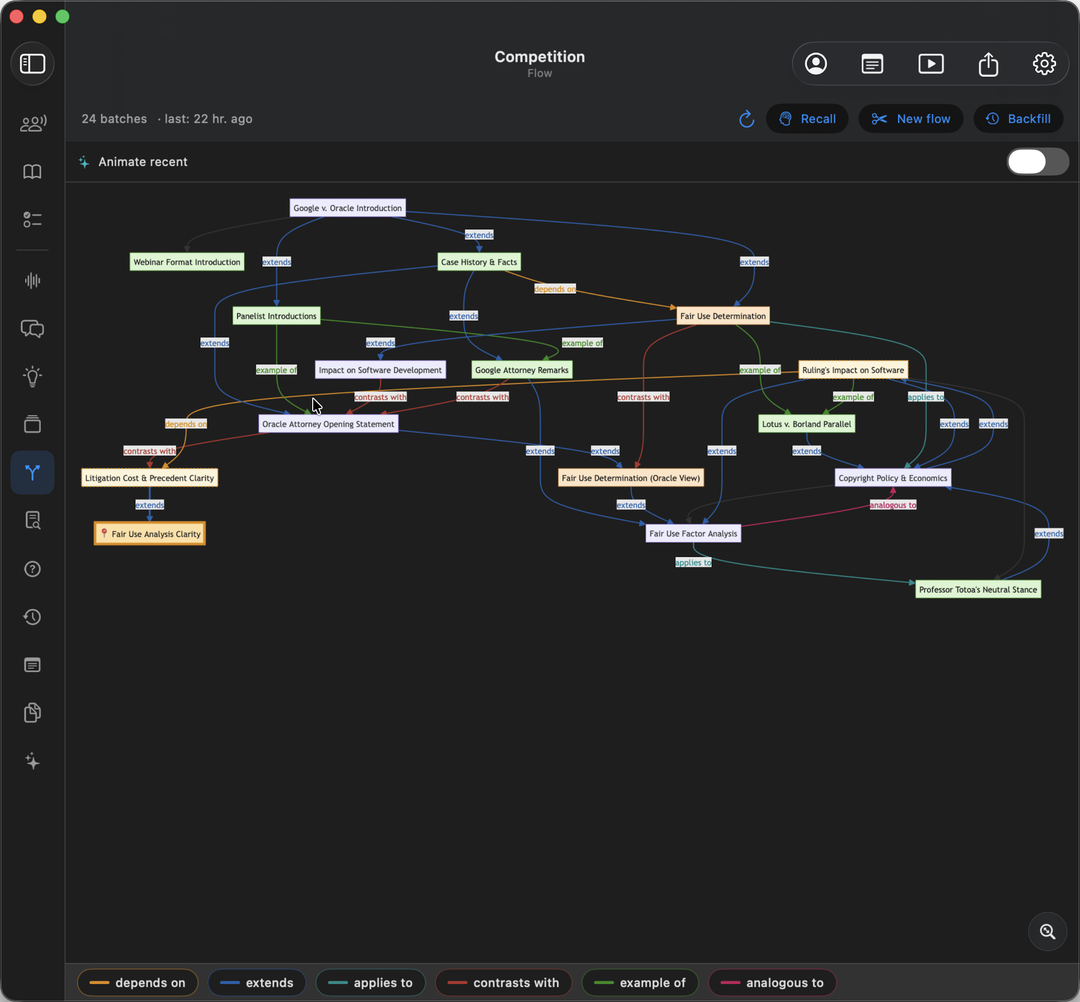Image resolution: width=1080 pixels, height=1002 pixels.
Task: Open the transcript panel icon in toolbar
Action: tap(873, 64)
